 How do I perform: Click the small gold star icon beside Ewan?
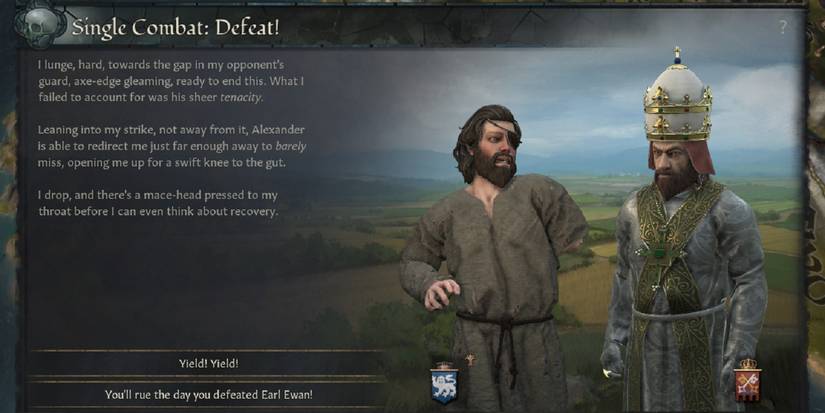(x=470, y=359)
